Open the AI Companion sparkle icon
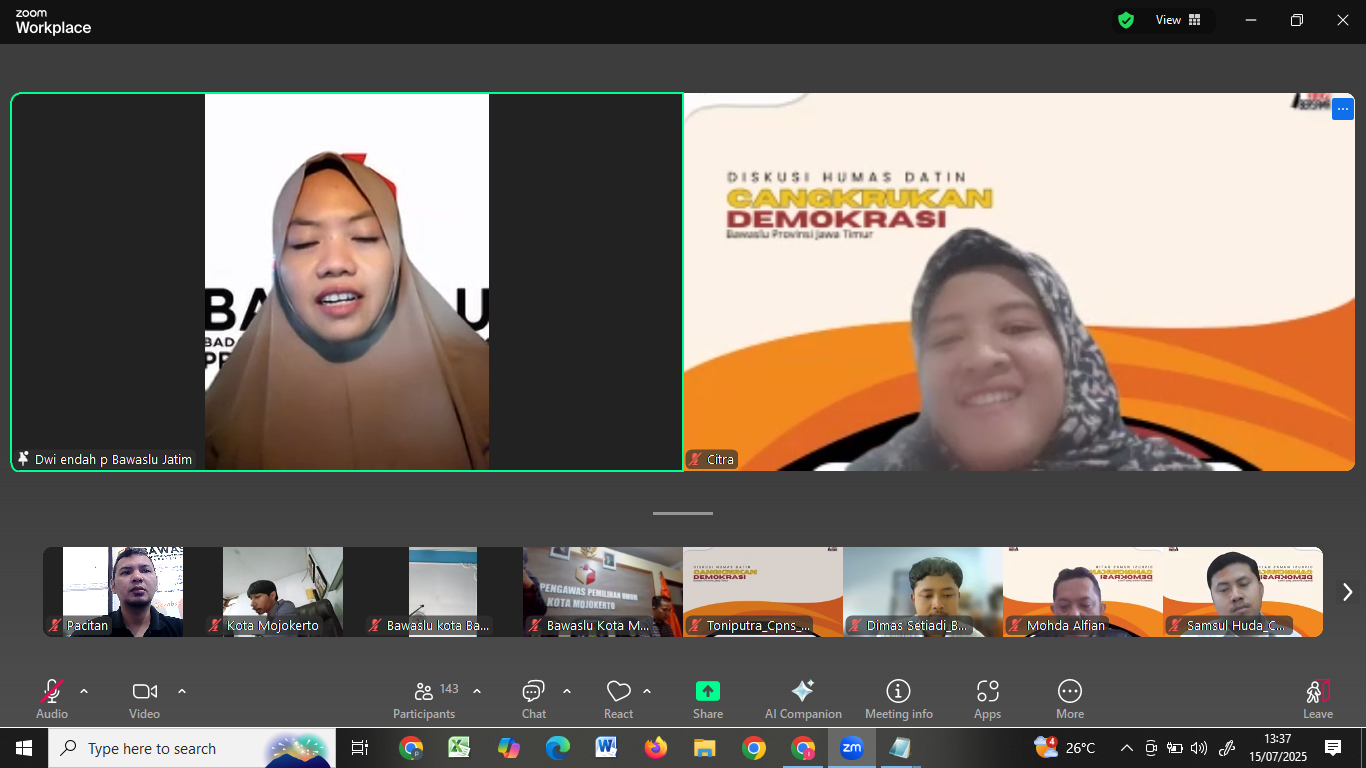 [802, 692]
